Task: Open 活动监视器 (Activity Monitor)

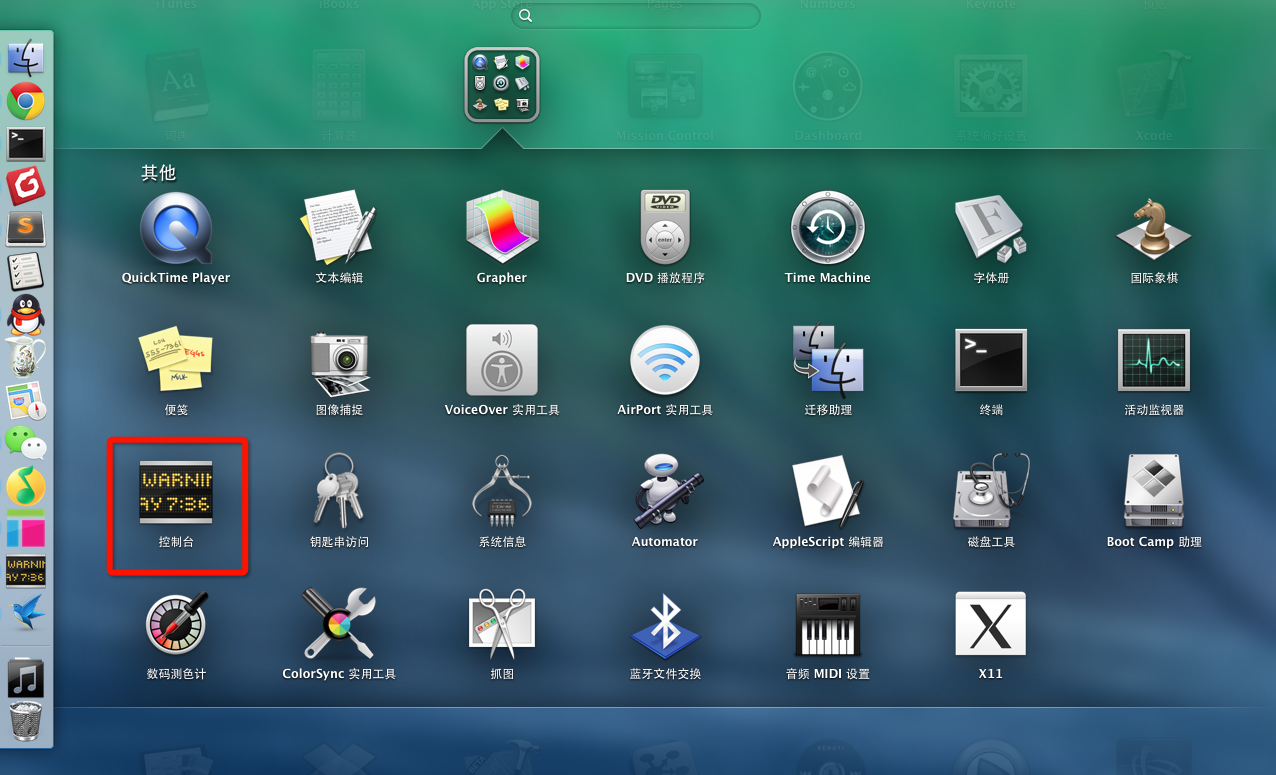Action: tap(1154, 360)
